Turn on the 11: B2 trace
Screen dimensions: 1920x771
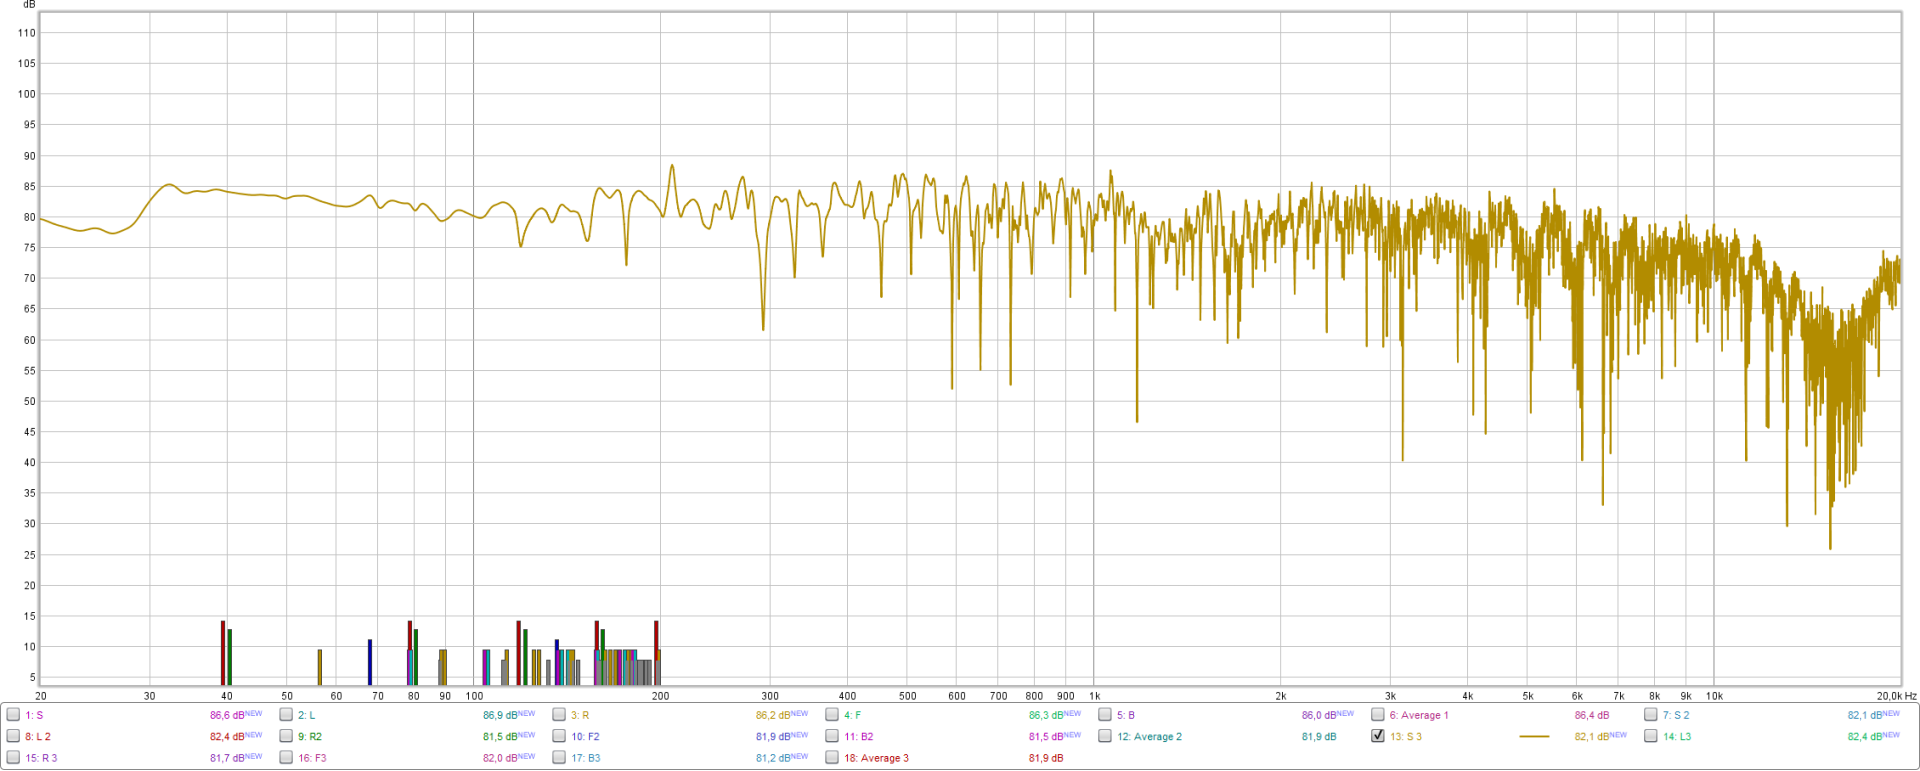832,736
